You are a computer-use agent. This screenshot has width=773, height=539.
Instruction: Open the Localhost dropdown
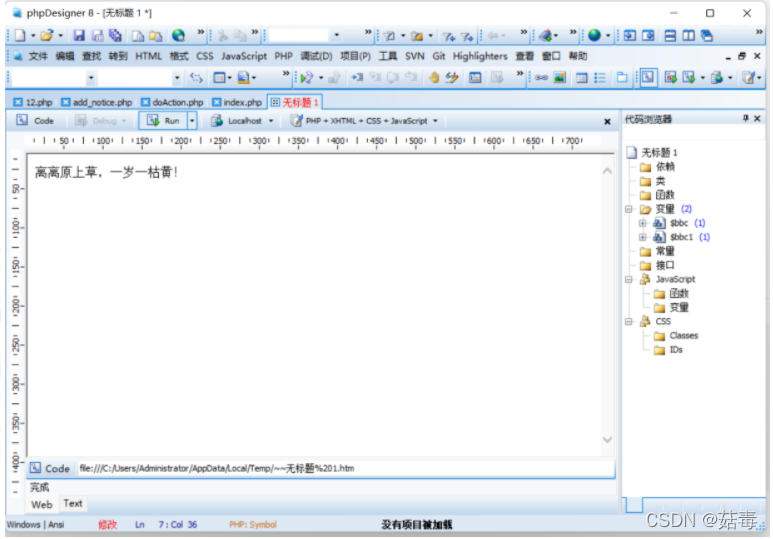[271, 121]
